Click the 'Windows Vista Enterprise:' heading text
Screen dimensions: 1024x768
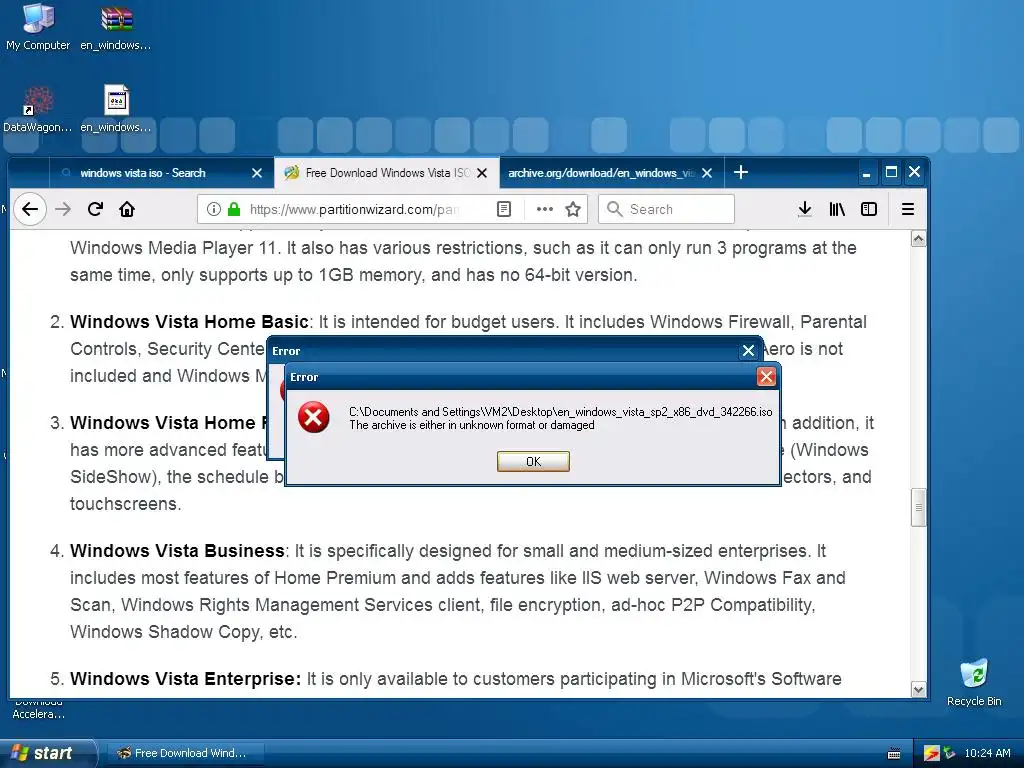click(x=185, y=679)
